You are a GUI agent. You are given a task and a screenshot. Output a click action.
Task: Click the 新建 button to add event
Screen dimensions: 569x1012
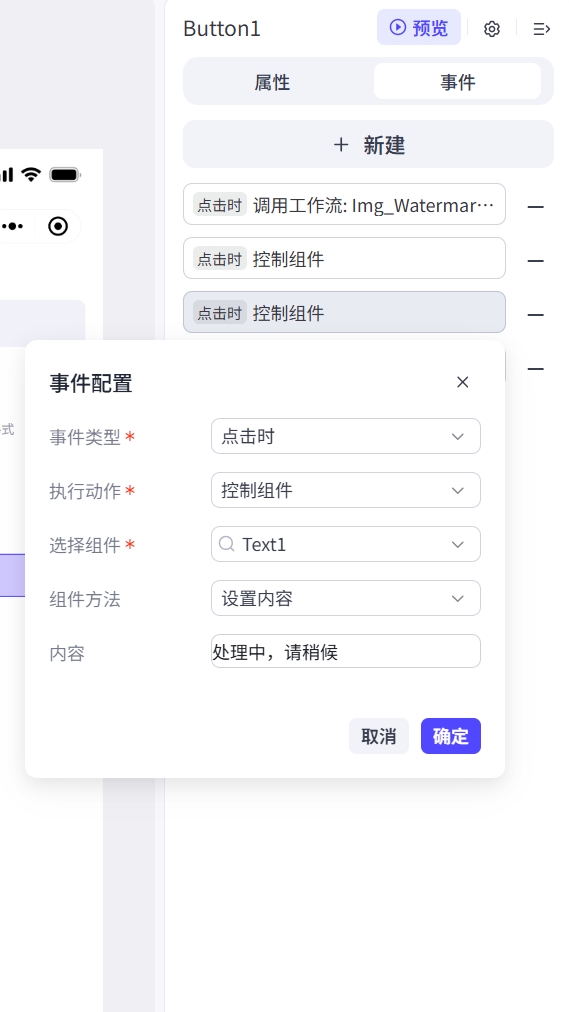tap(368, 145)
